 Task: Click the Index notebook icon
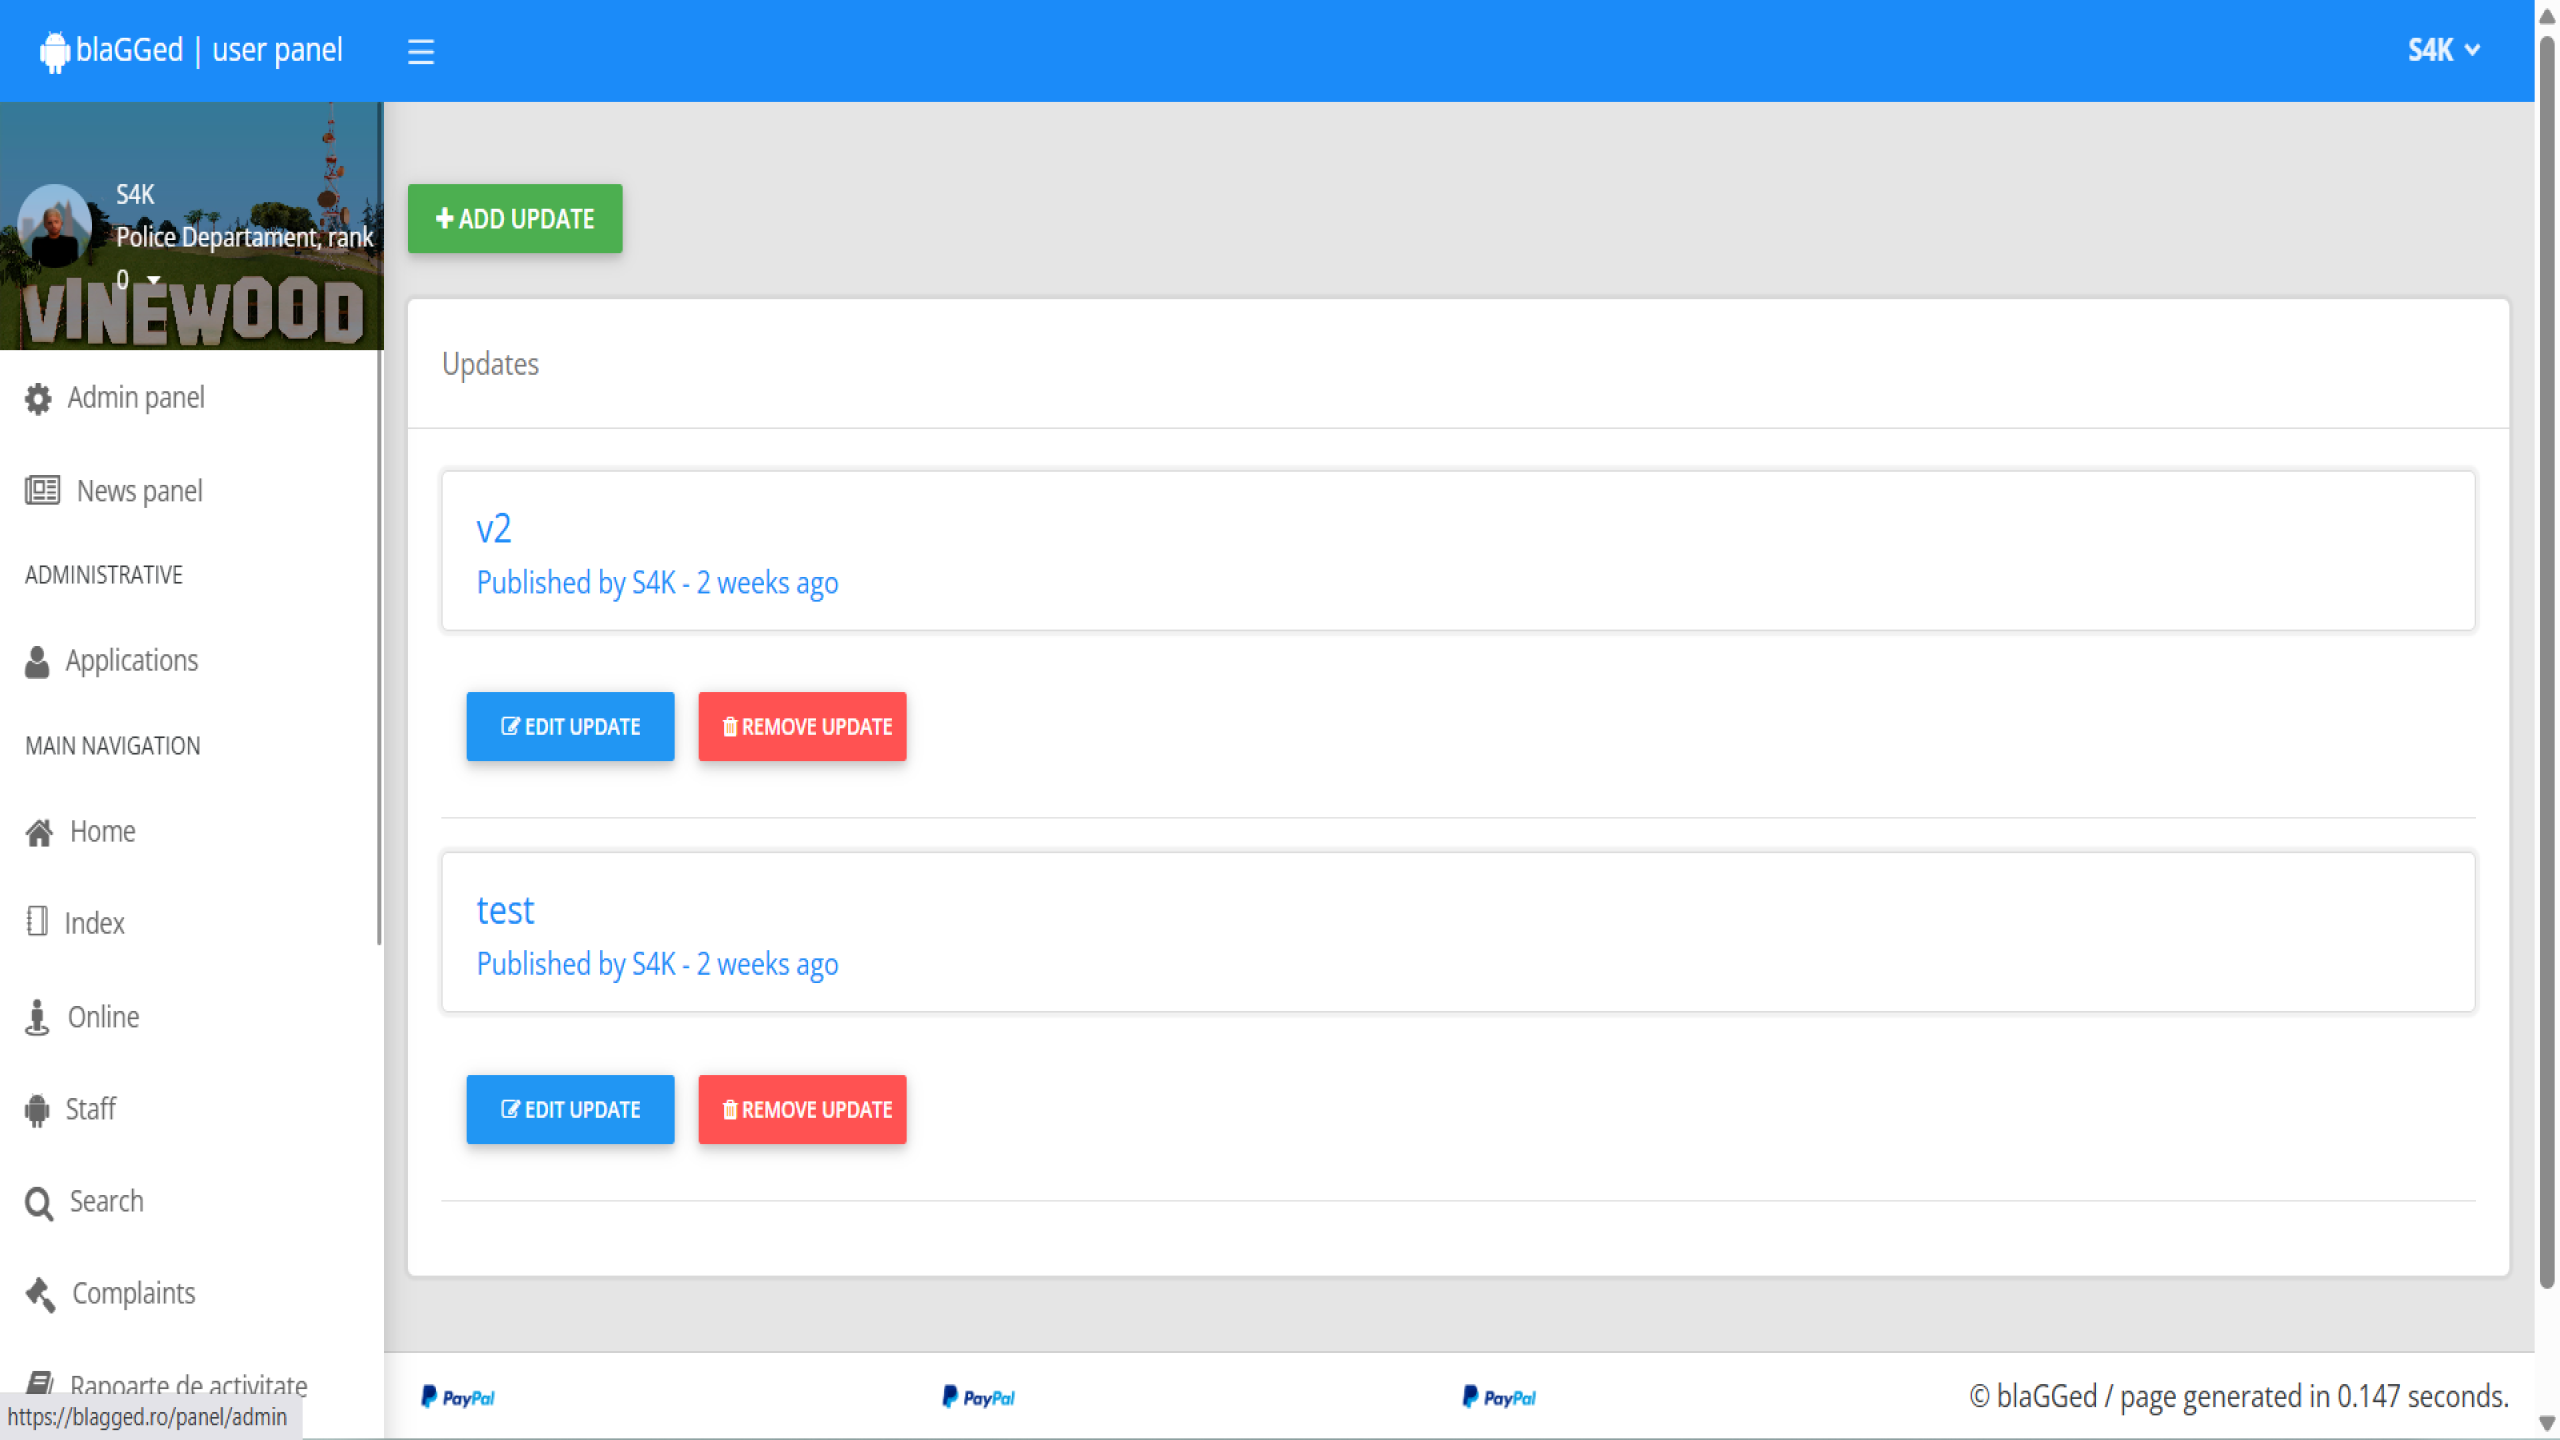(x=37, y=922)
